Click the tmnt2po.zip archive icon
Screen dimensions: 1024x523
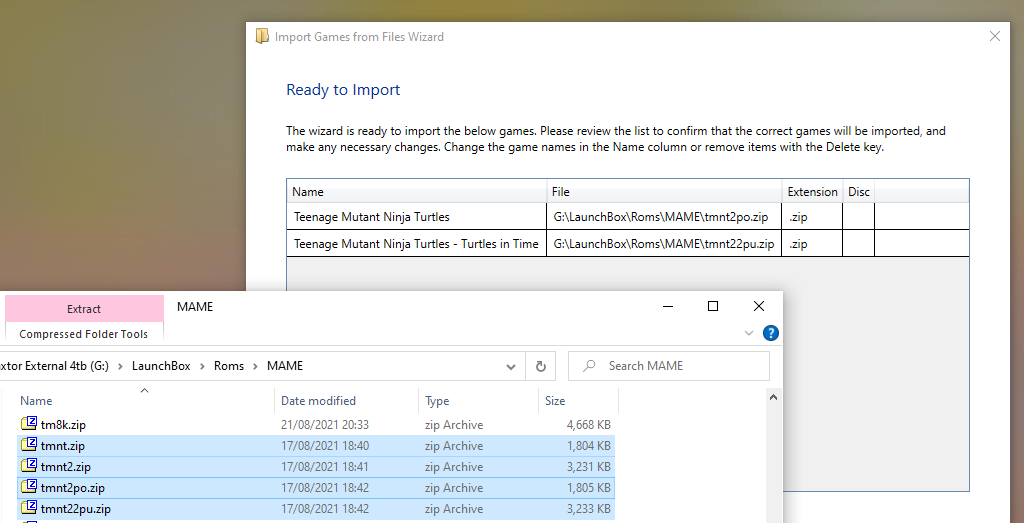[x=29, y=487]
